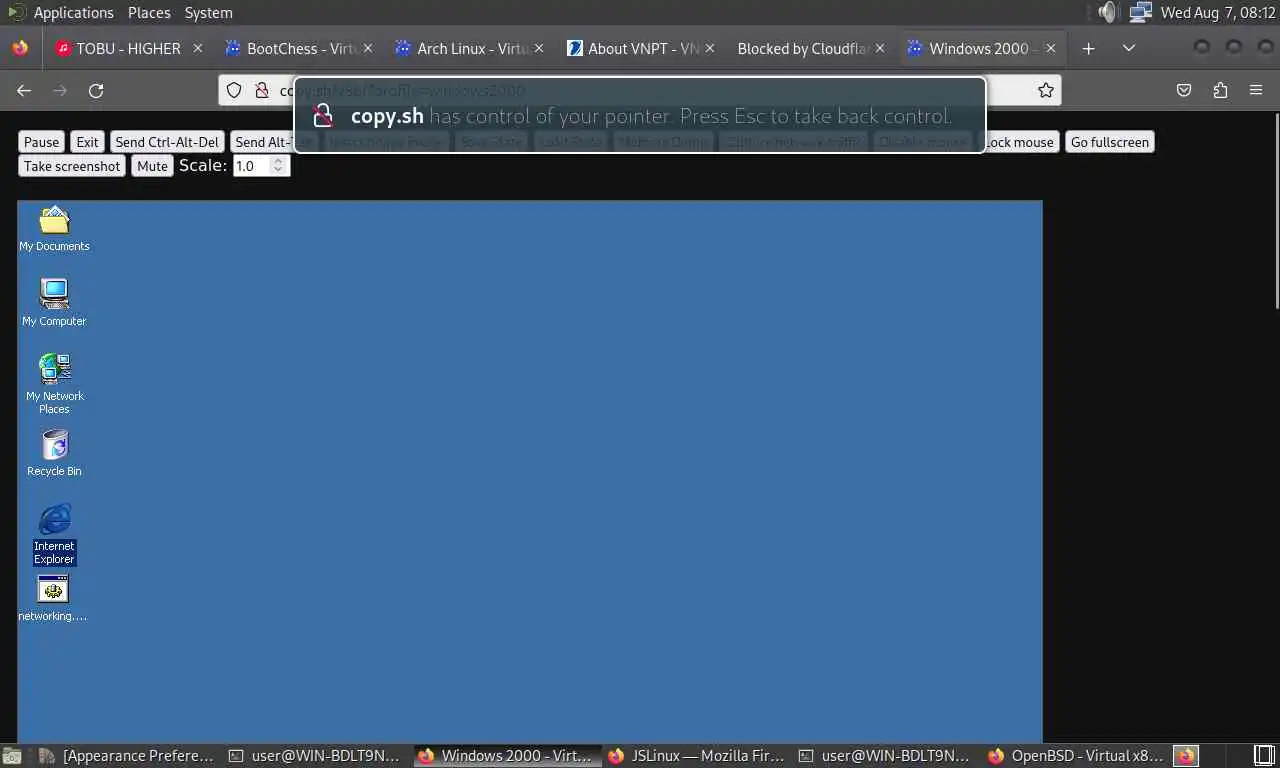Select the Recycle Bin icon

pos(54,453)
